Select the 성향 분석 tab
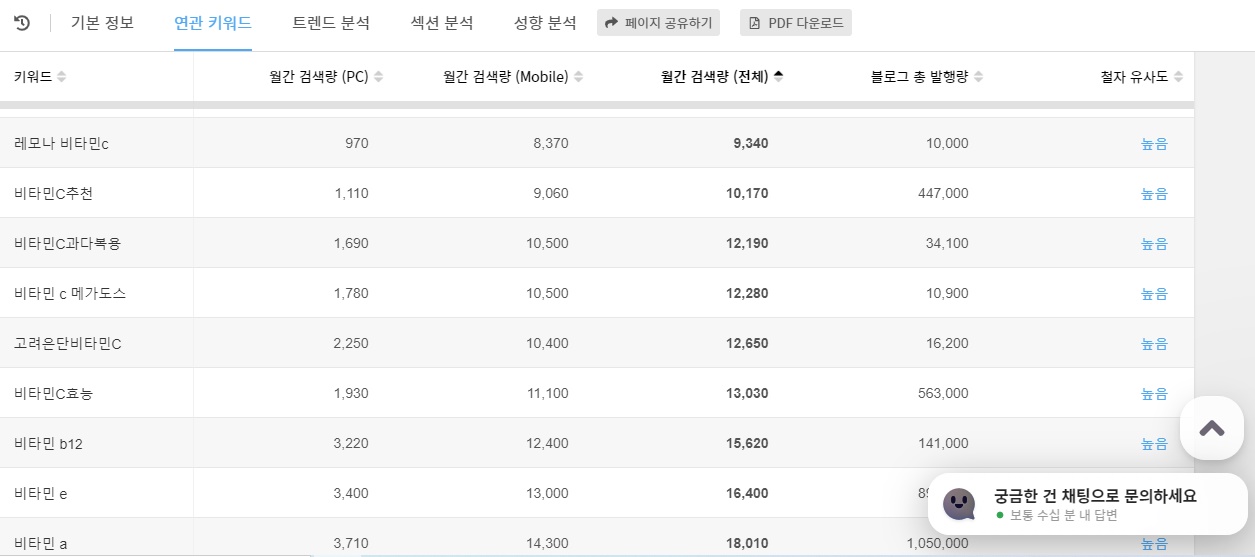Viewport: 1255px width, 557px height. click(x=545, y=23)
